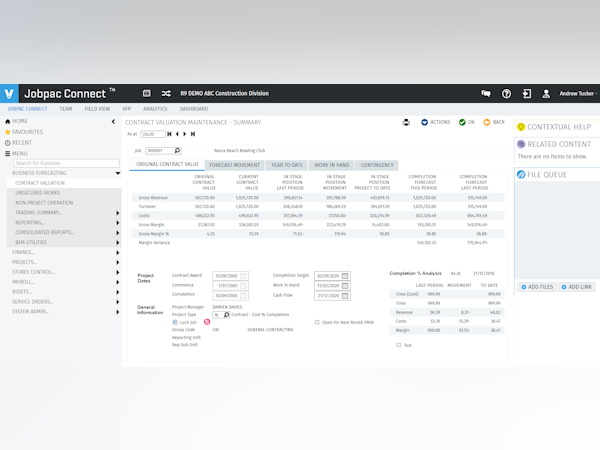This screenshot has width=600, height=450.
Task: Toggle the Lock Job checkbox
Action: pyautogui.click(x=175, y=322)
